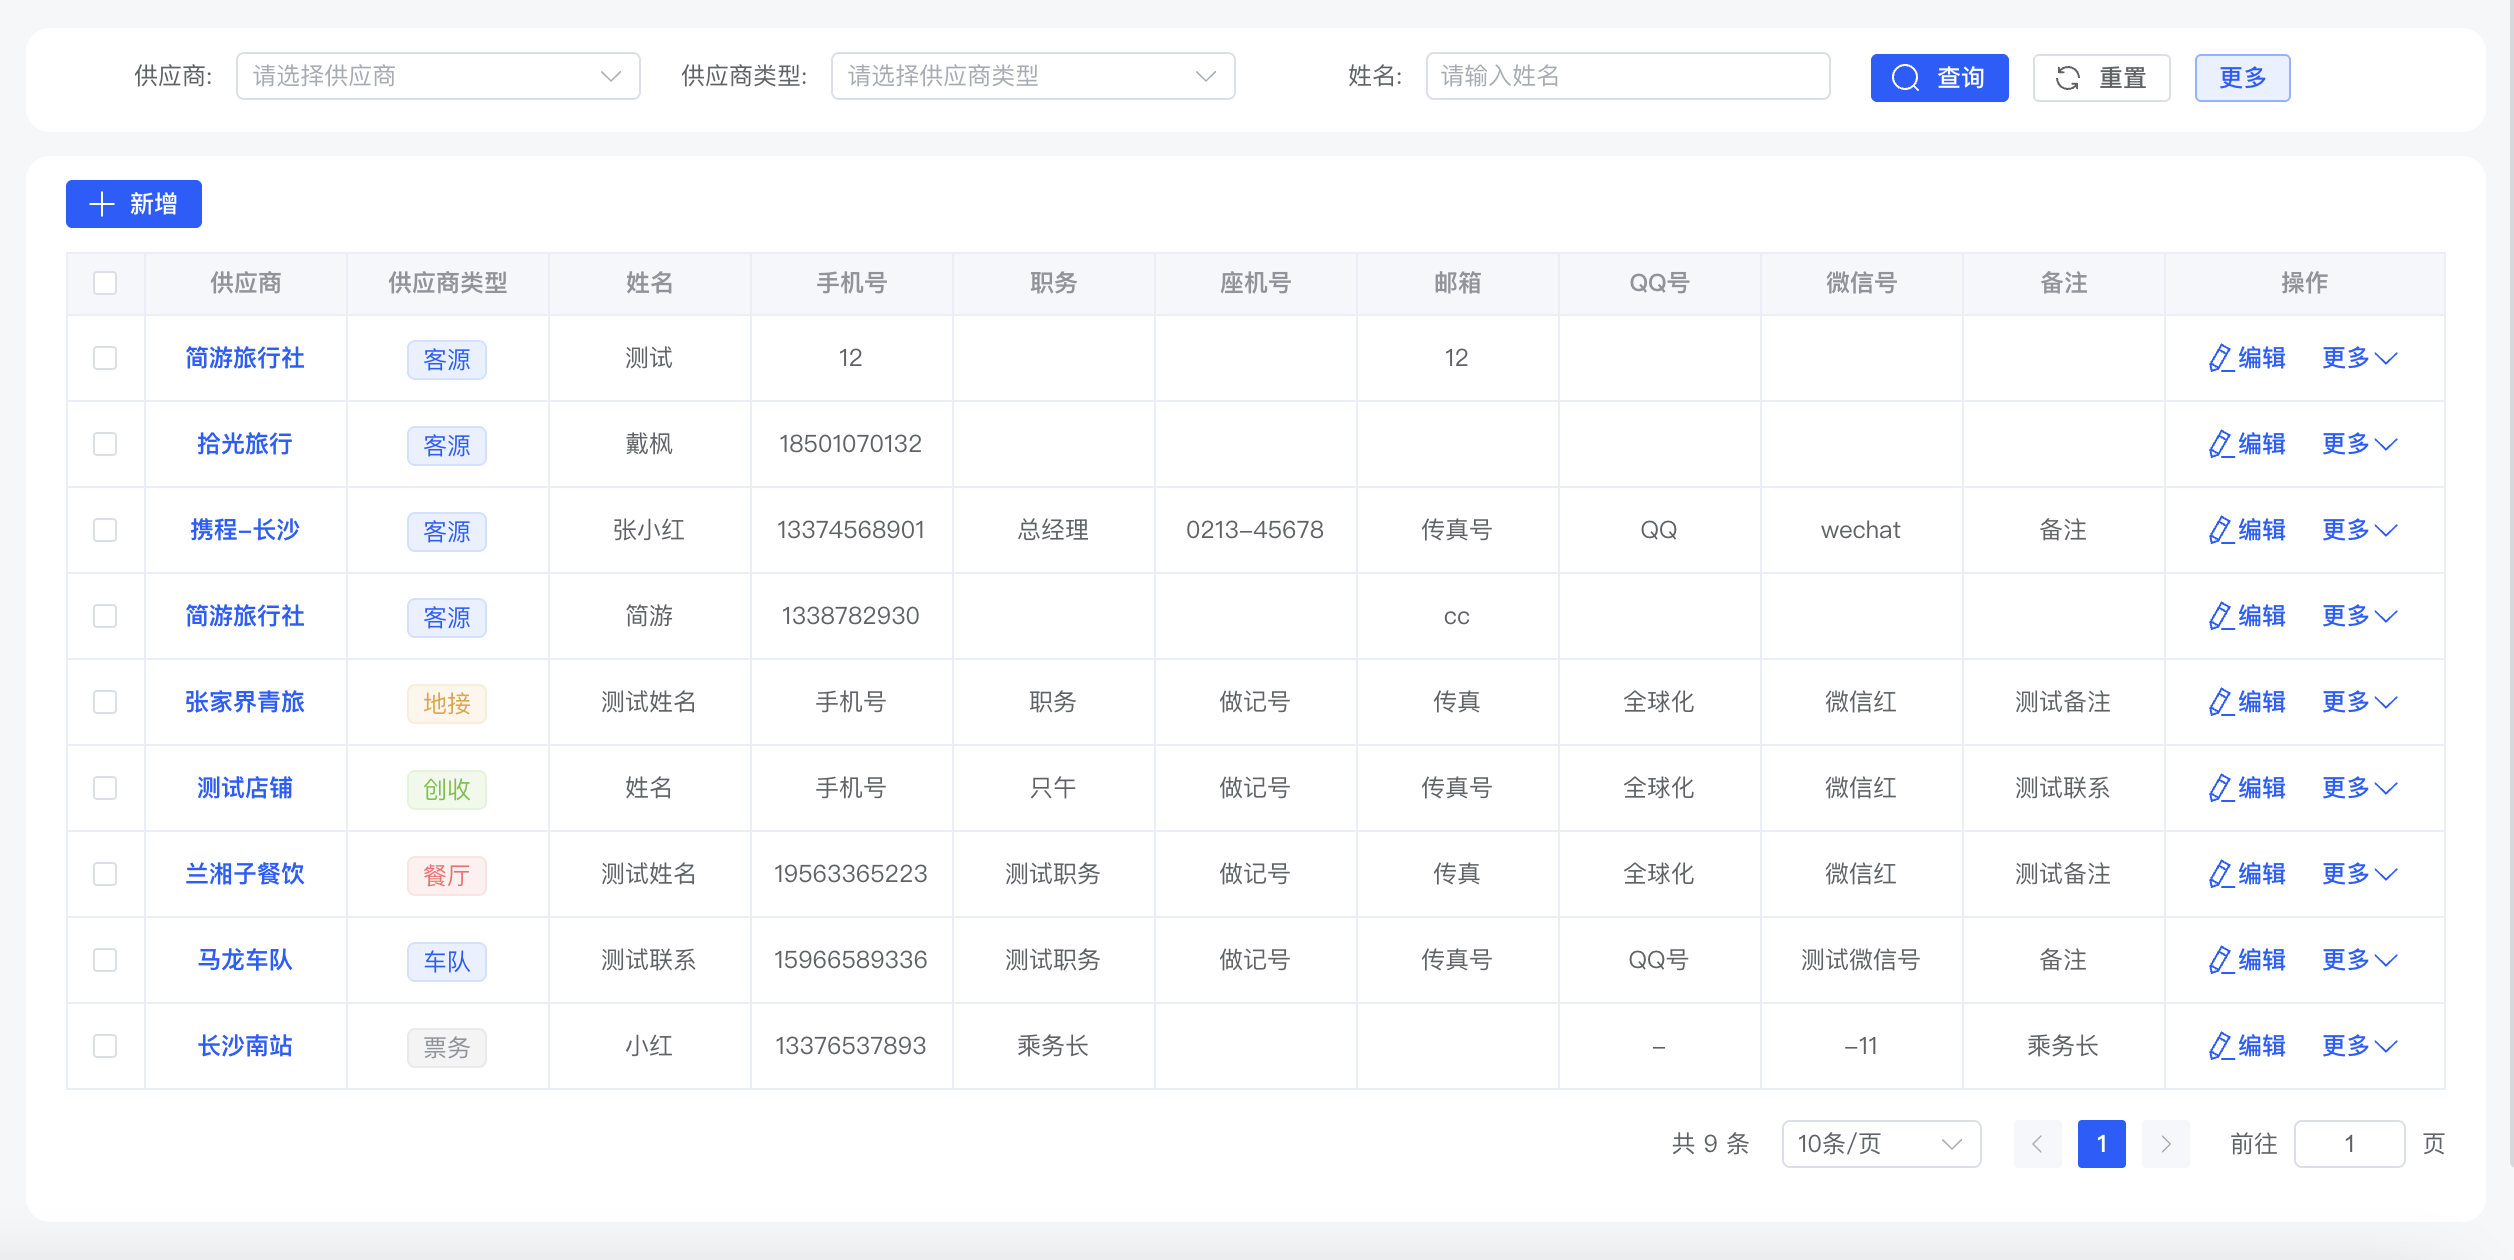2514x1260 pixels.
Task: Open the 10条/页 page size selector
Action: (x=1880, y=1143)
